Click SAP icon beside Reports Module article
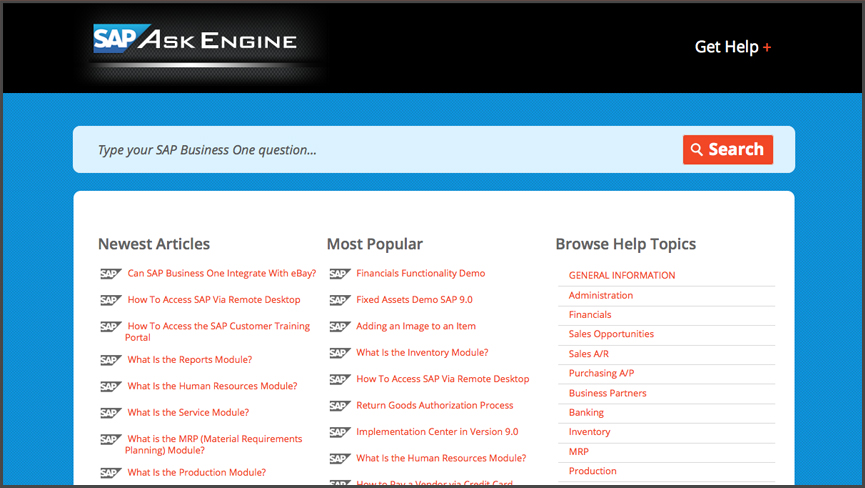The height and width of the screenshot is (488, 865). tap(110, 361)
